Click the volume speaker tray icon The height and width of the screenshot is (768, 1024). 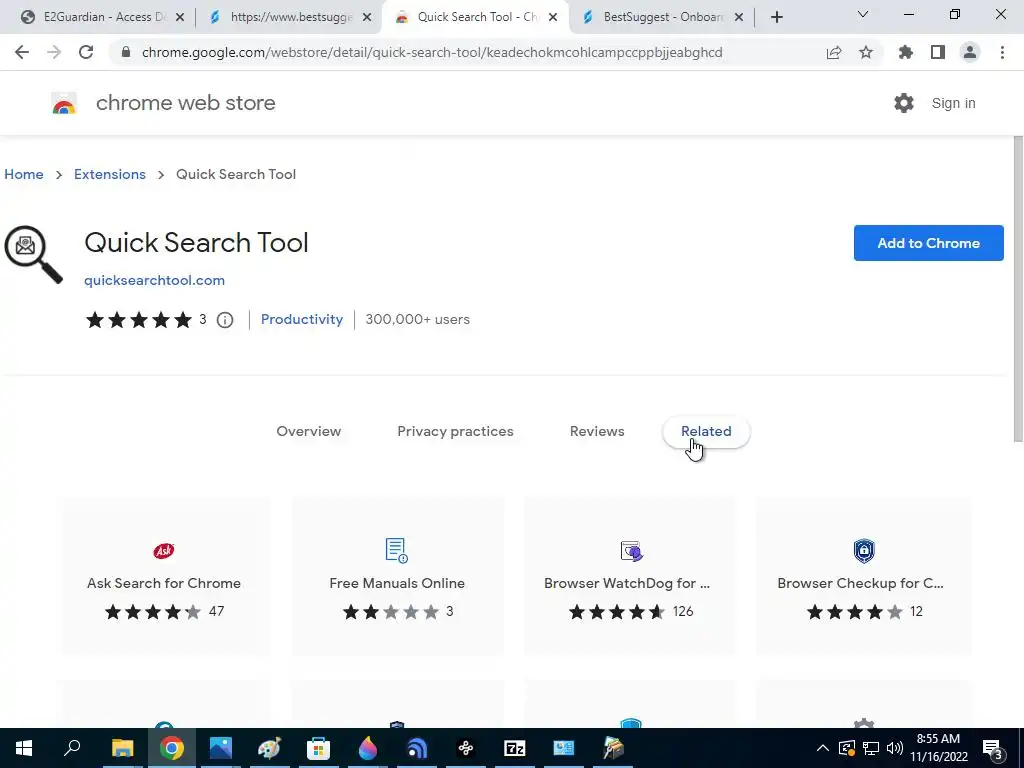[x=895, y=748]
